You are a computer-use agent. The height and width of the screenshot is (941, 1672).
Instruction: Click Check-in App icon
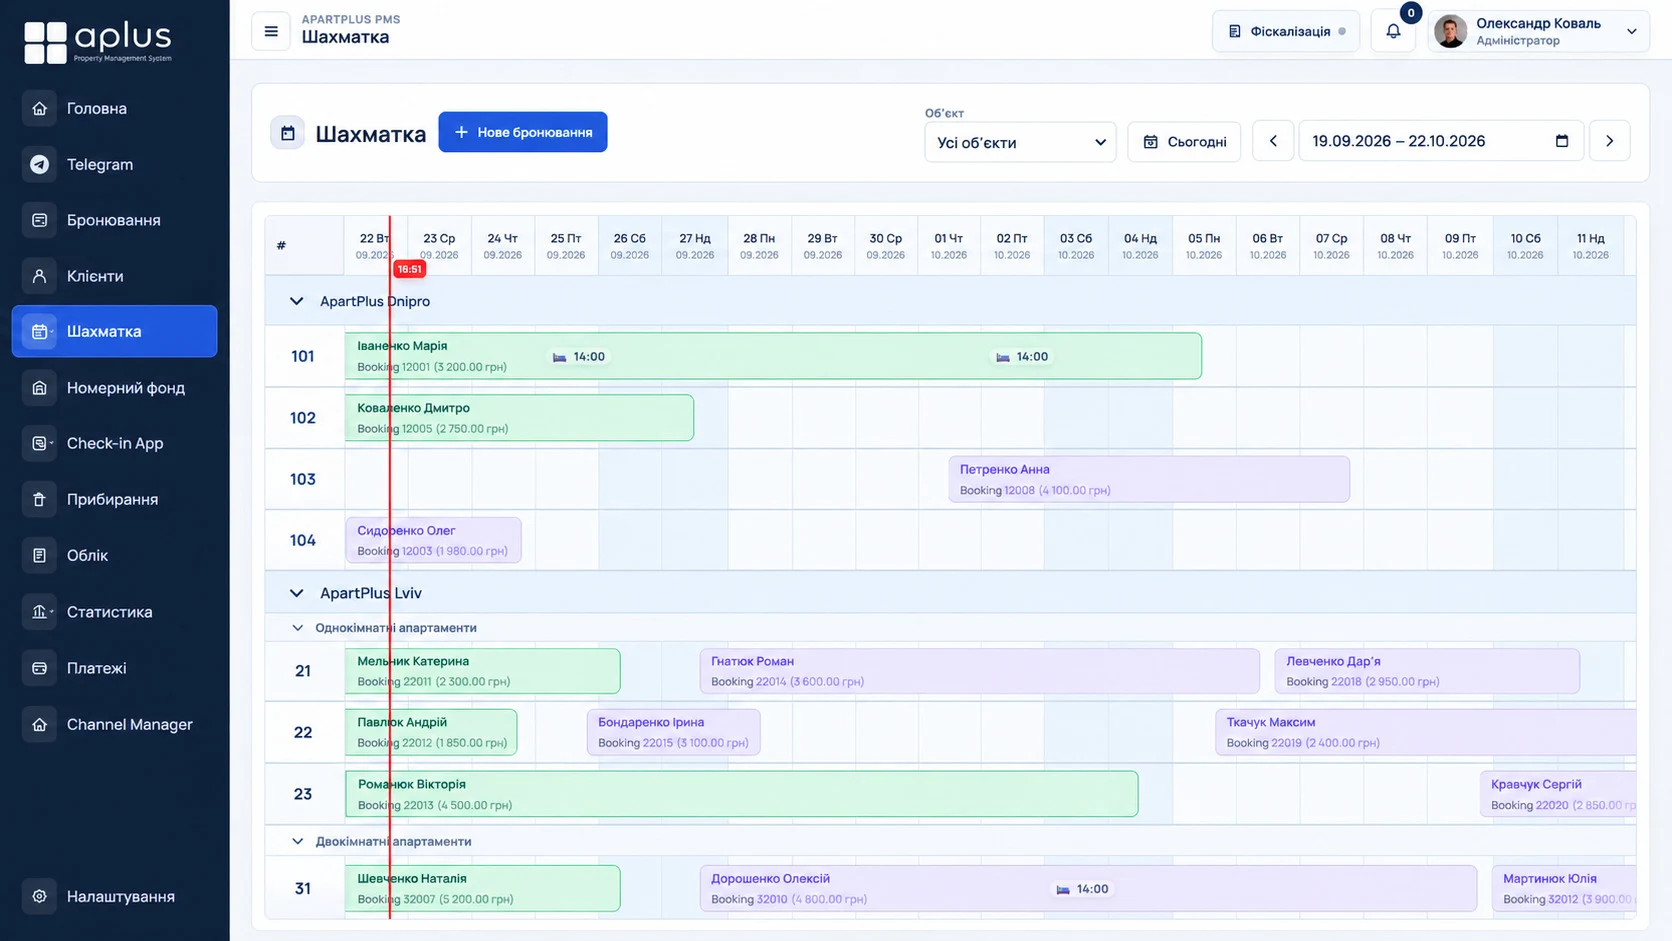(39, 443)
